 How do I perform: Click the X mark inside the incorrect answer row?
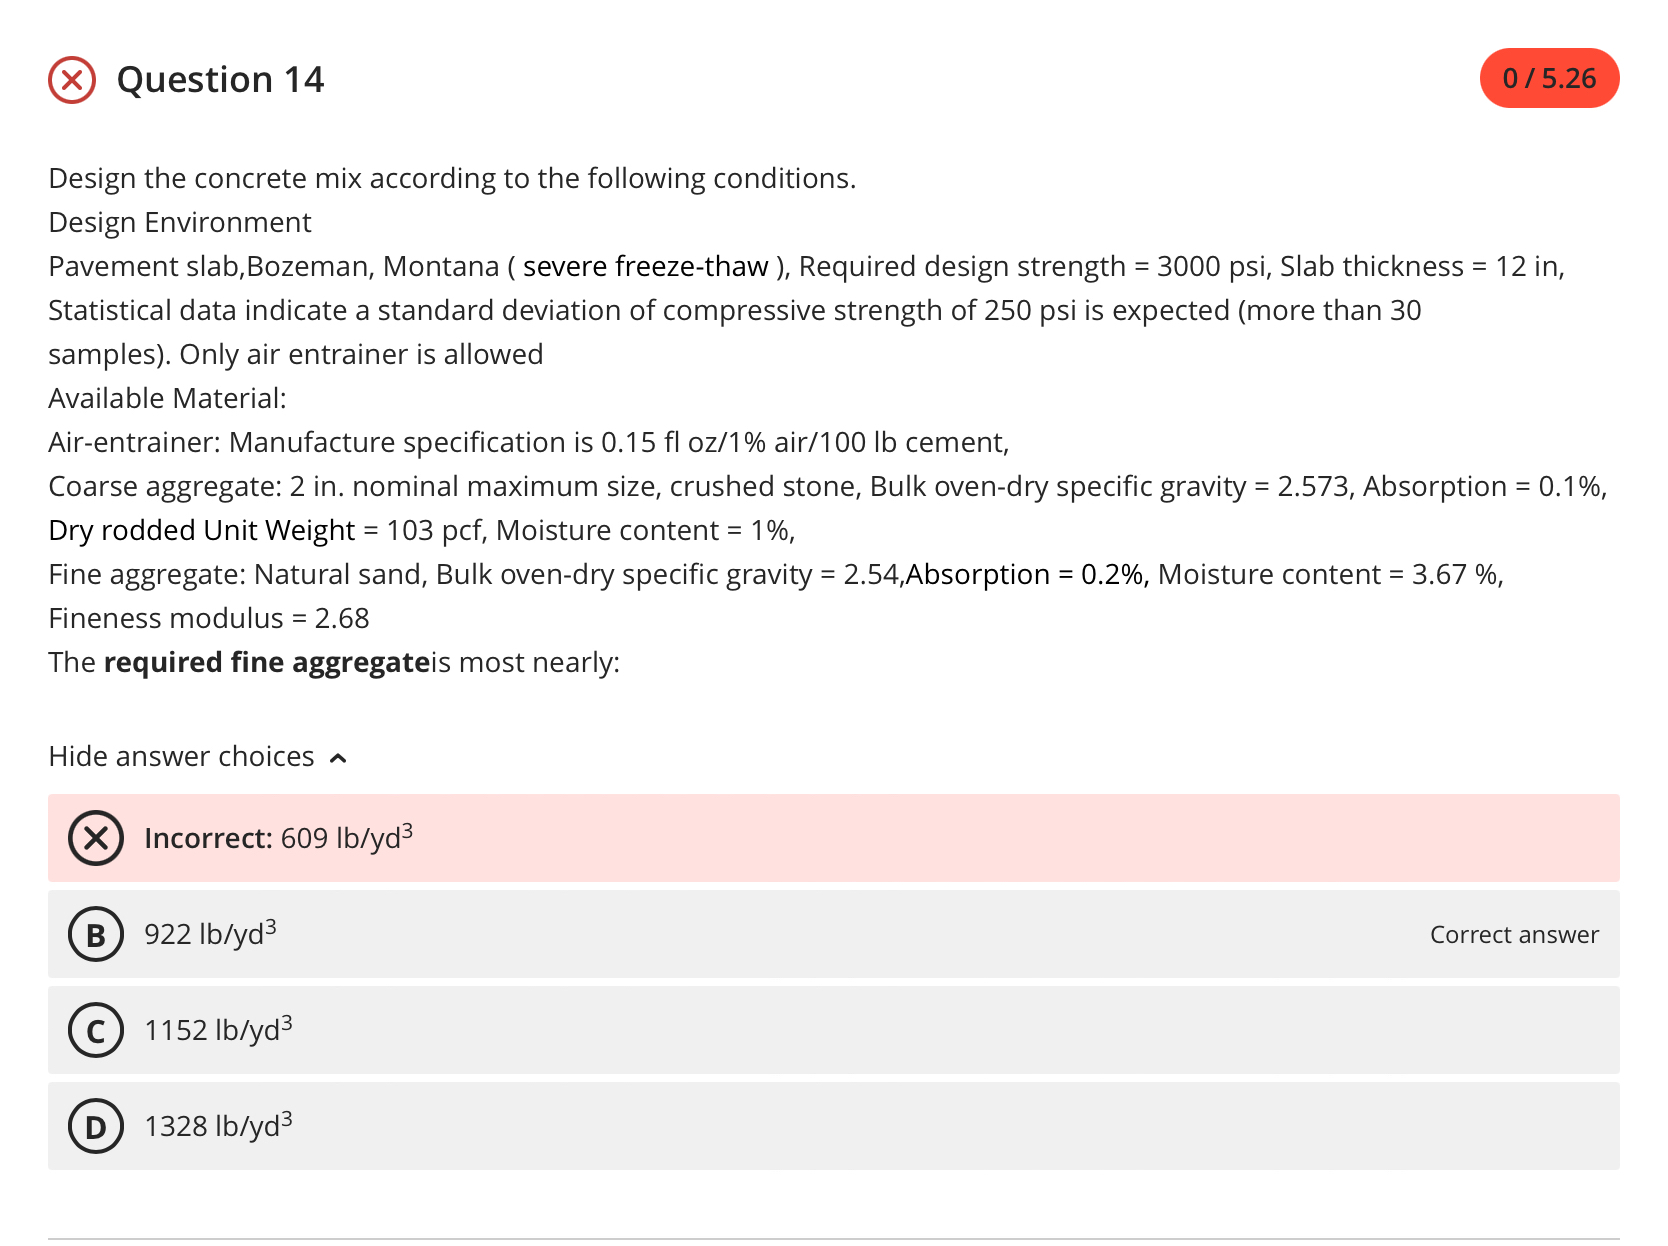point(96,839)
